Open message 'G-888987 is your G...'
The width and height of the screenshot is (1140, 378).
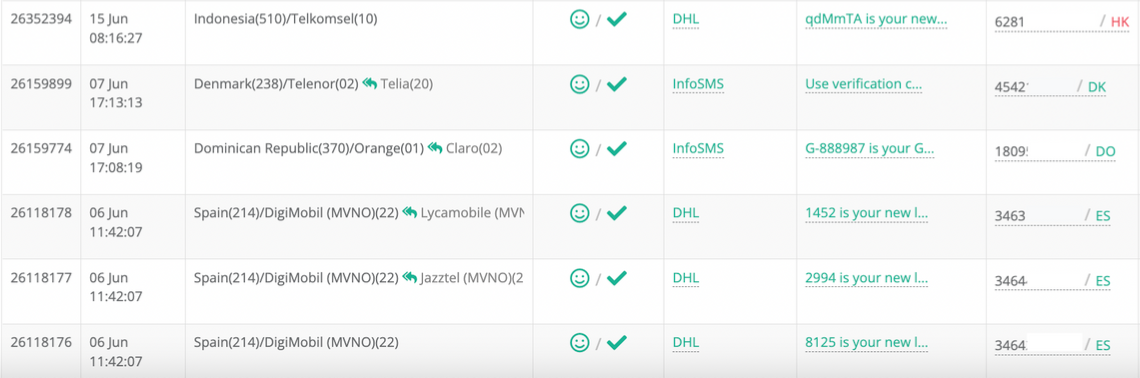click(x=870, y=149)
